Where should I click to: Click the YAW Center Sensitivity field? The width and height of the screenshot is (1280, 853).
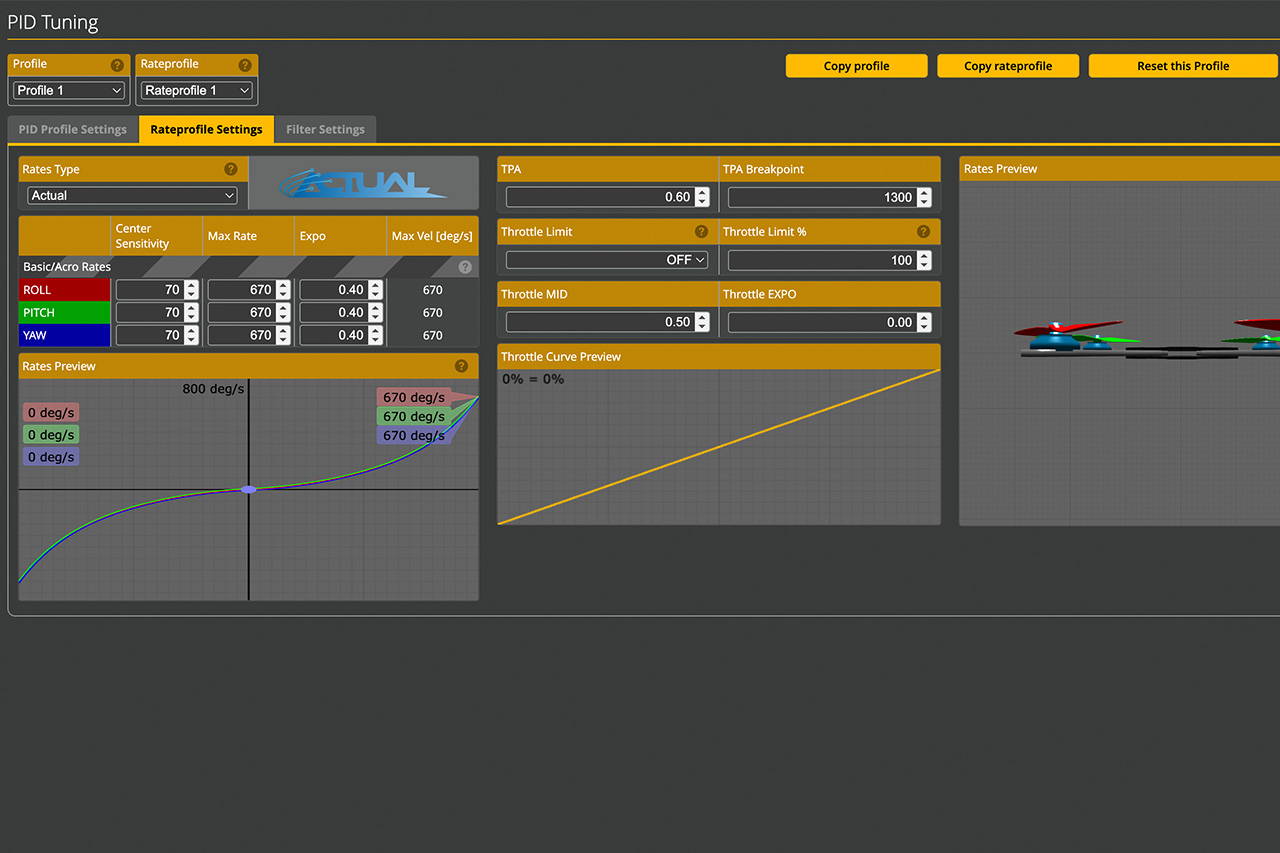click(157, 335)
